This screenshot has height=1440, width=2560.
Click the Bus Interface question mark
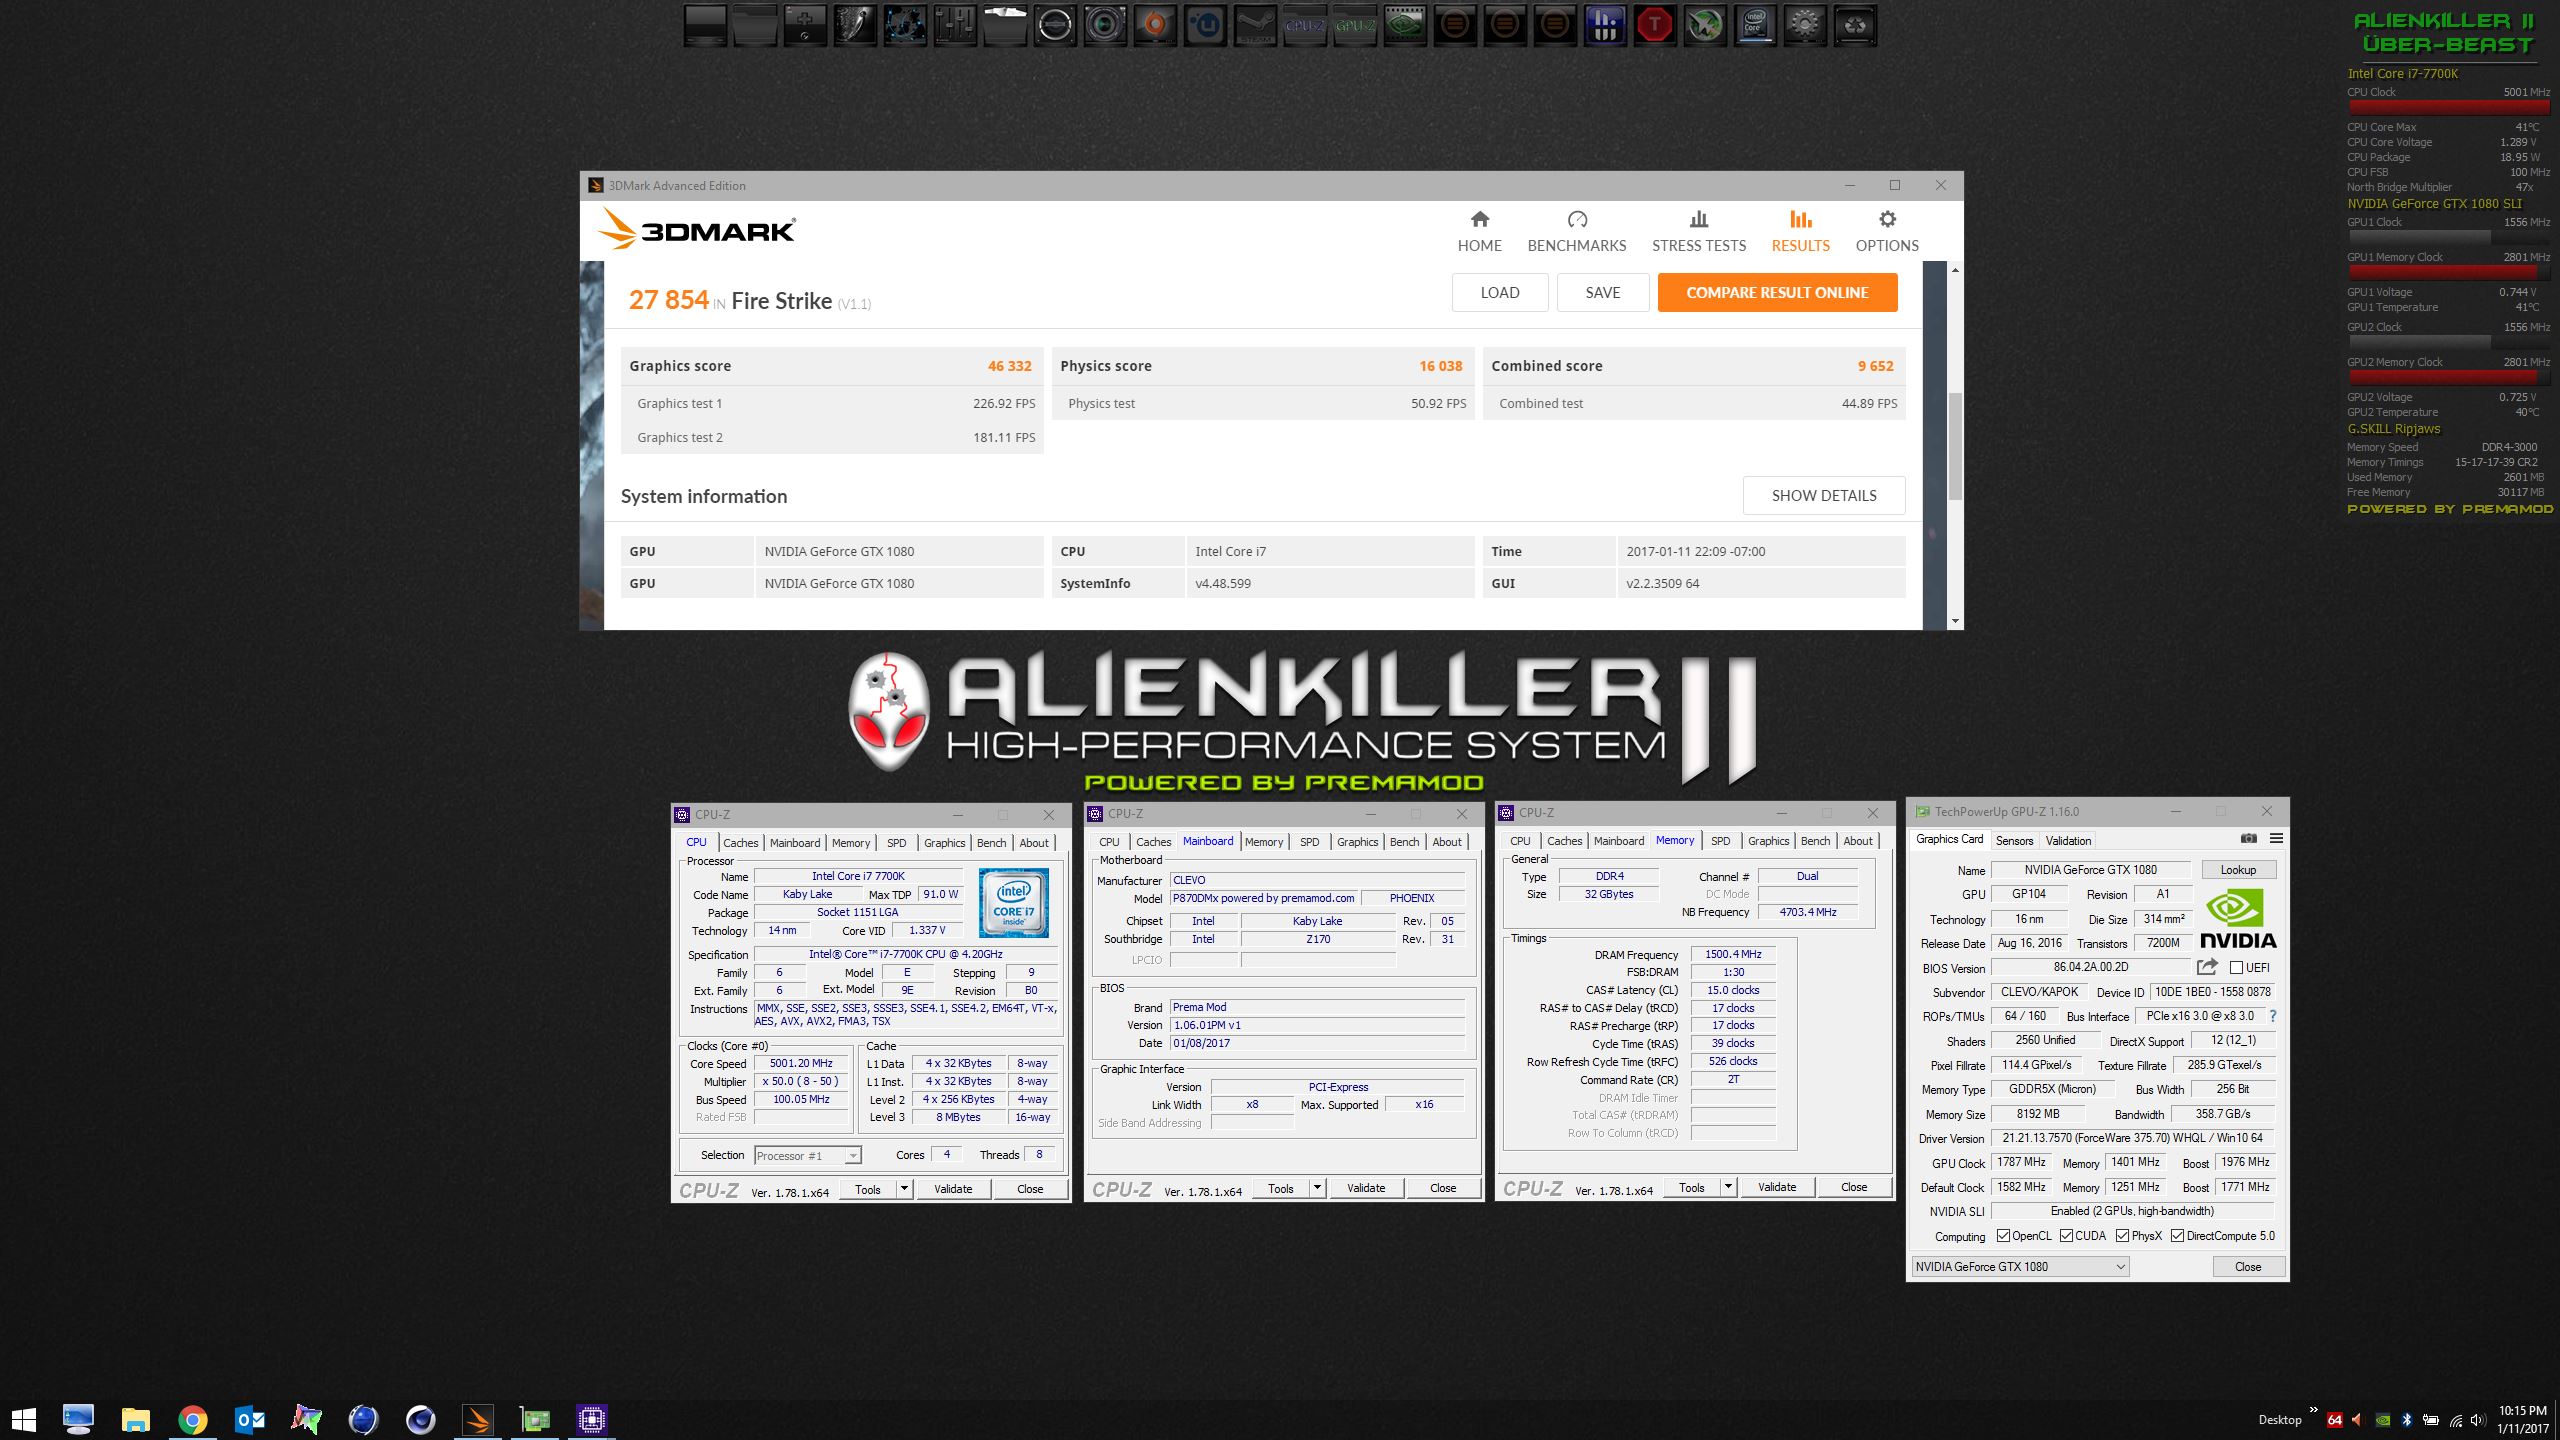(x=2273, y=1016)
